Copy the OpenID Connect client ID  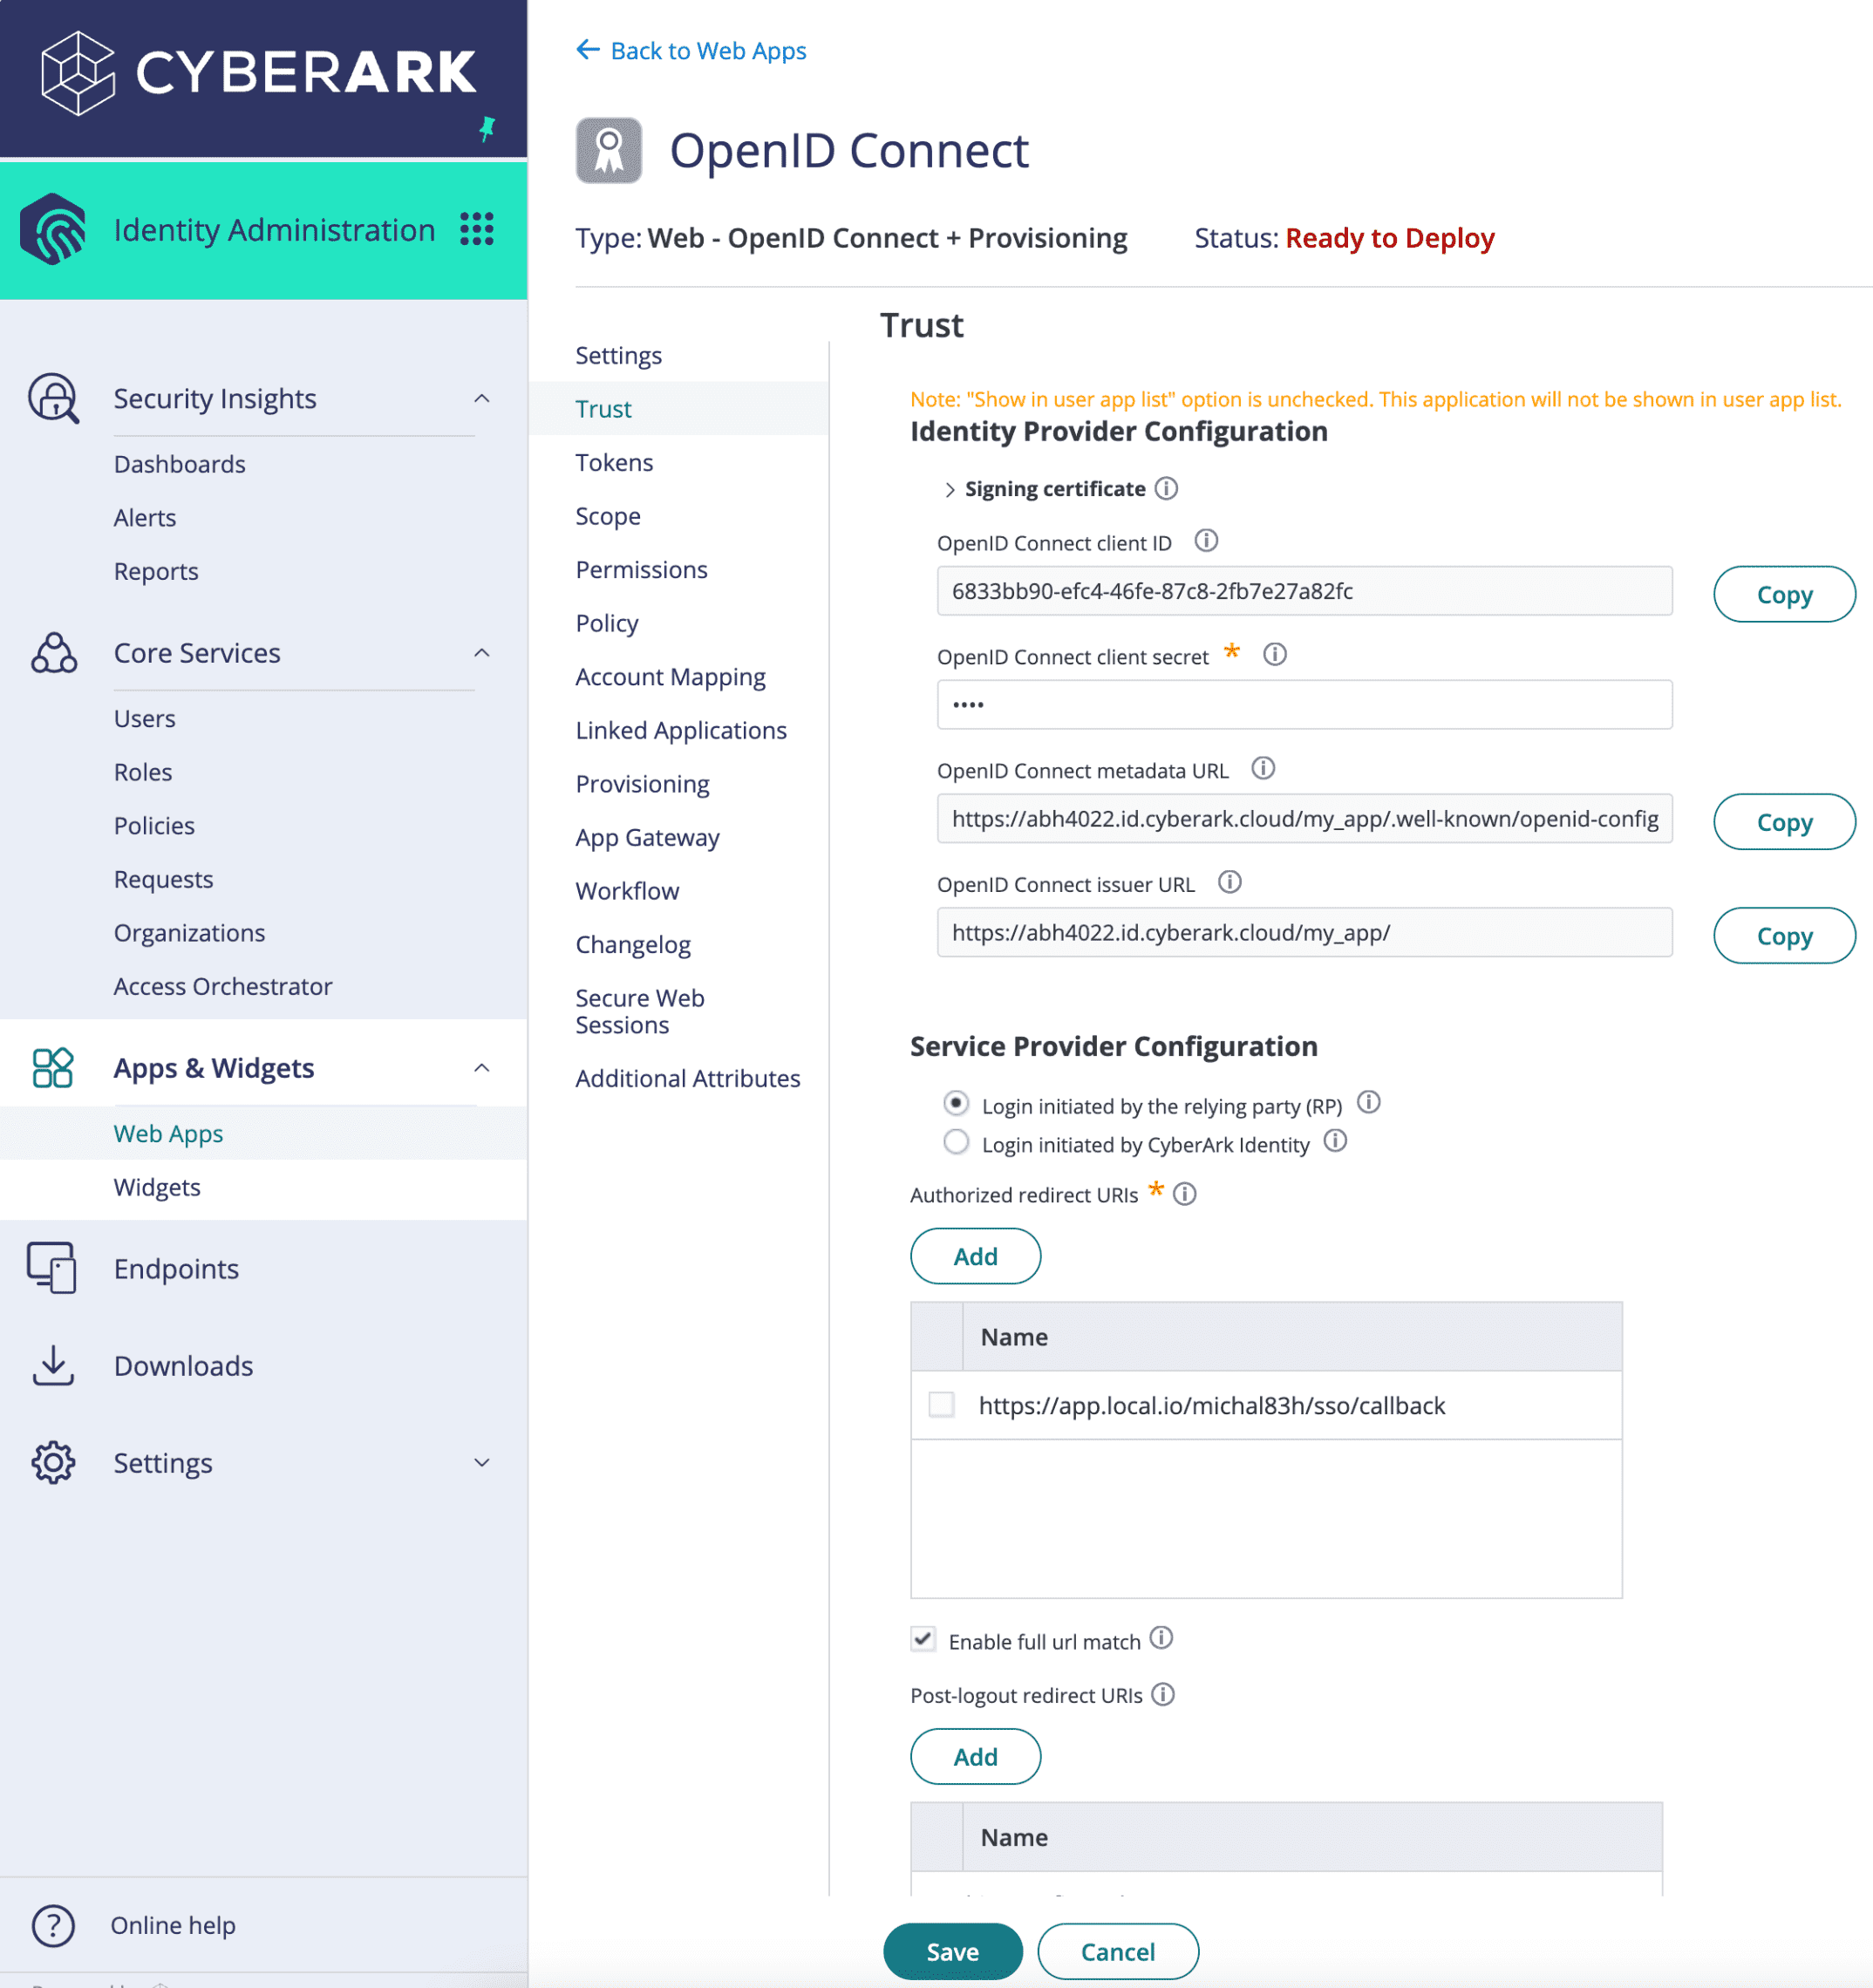click(1784, 594)
